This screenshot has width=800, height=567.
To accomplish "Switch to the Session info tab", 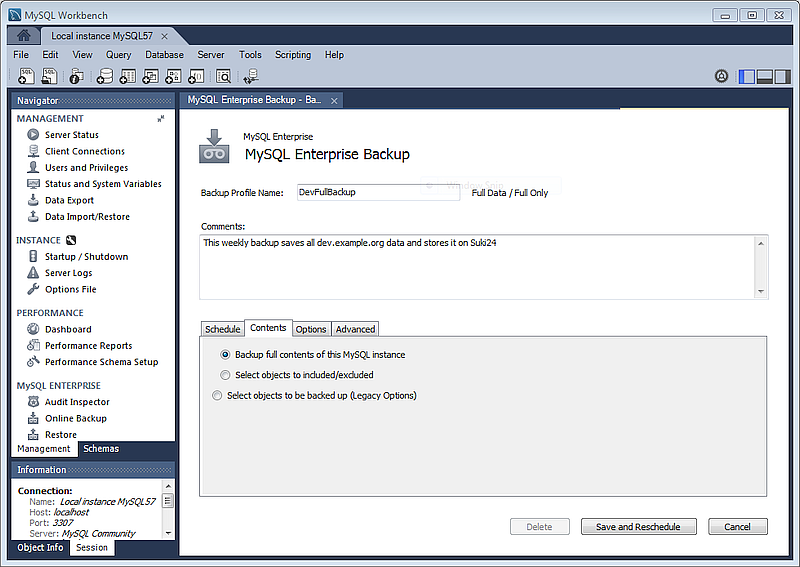I will coord(92,548).
